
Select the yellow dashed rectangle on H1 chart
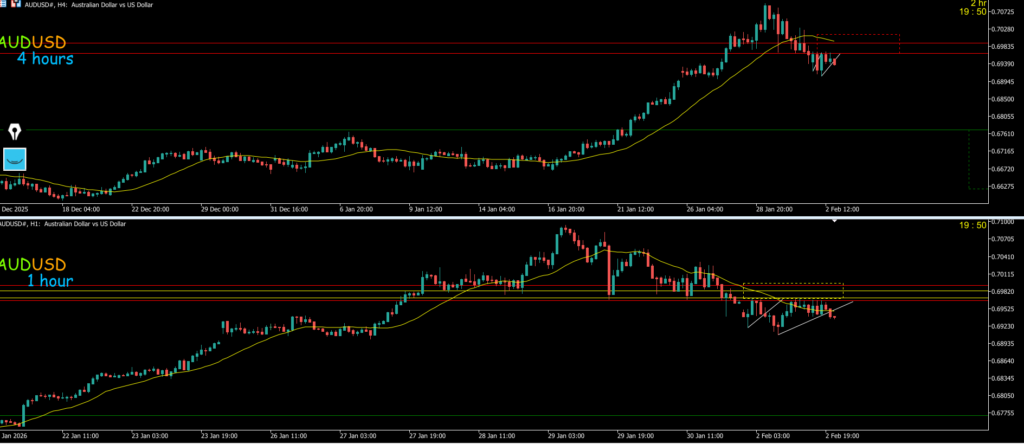(793, 291)
